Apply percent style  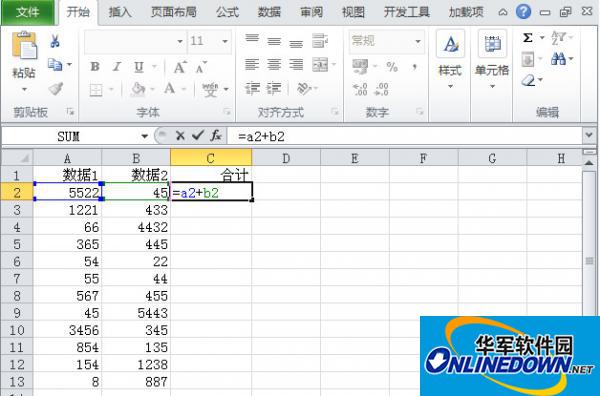coord(392,67)
